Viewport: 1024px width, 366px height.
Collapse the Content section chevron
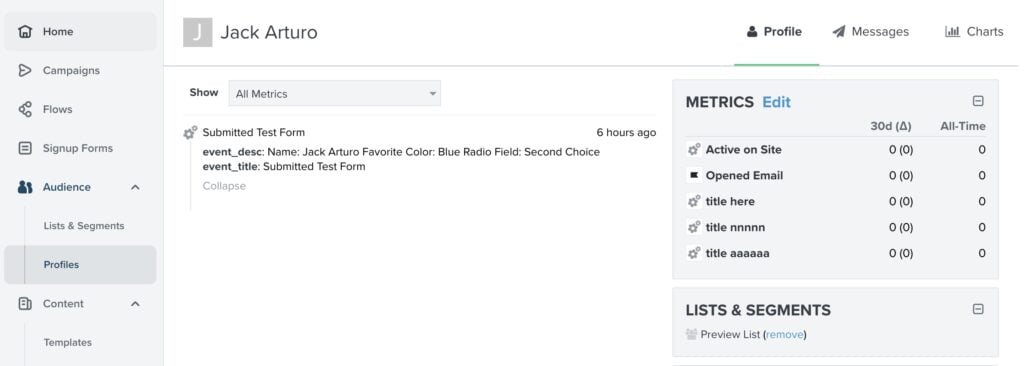coord(135,304)
